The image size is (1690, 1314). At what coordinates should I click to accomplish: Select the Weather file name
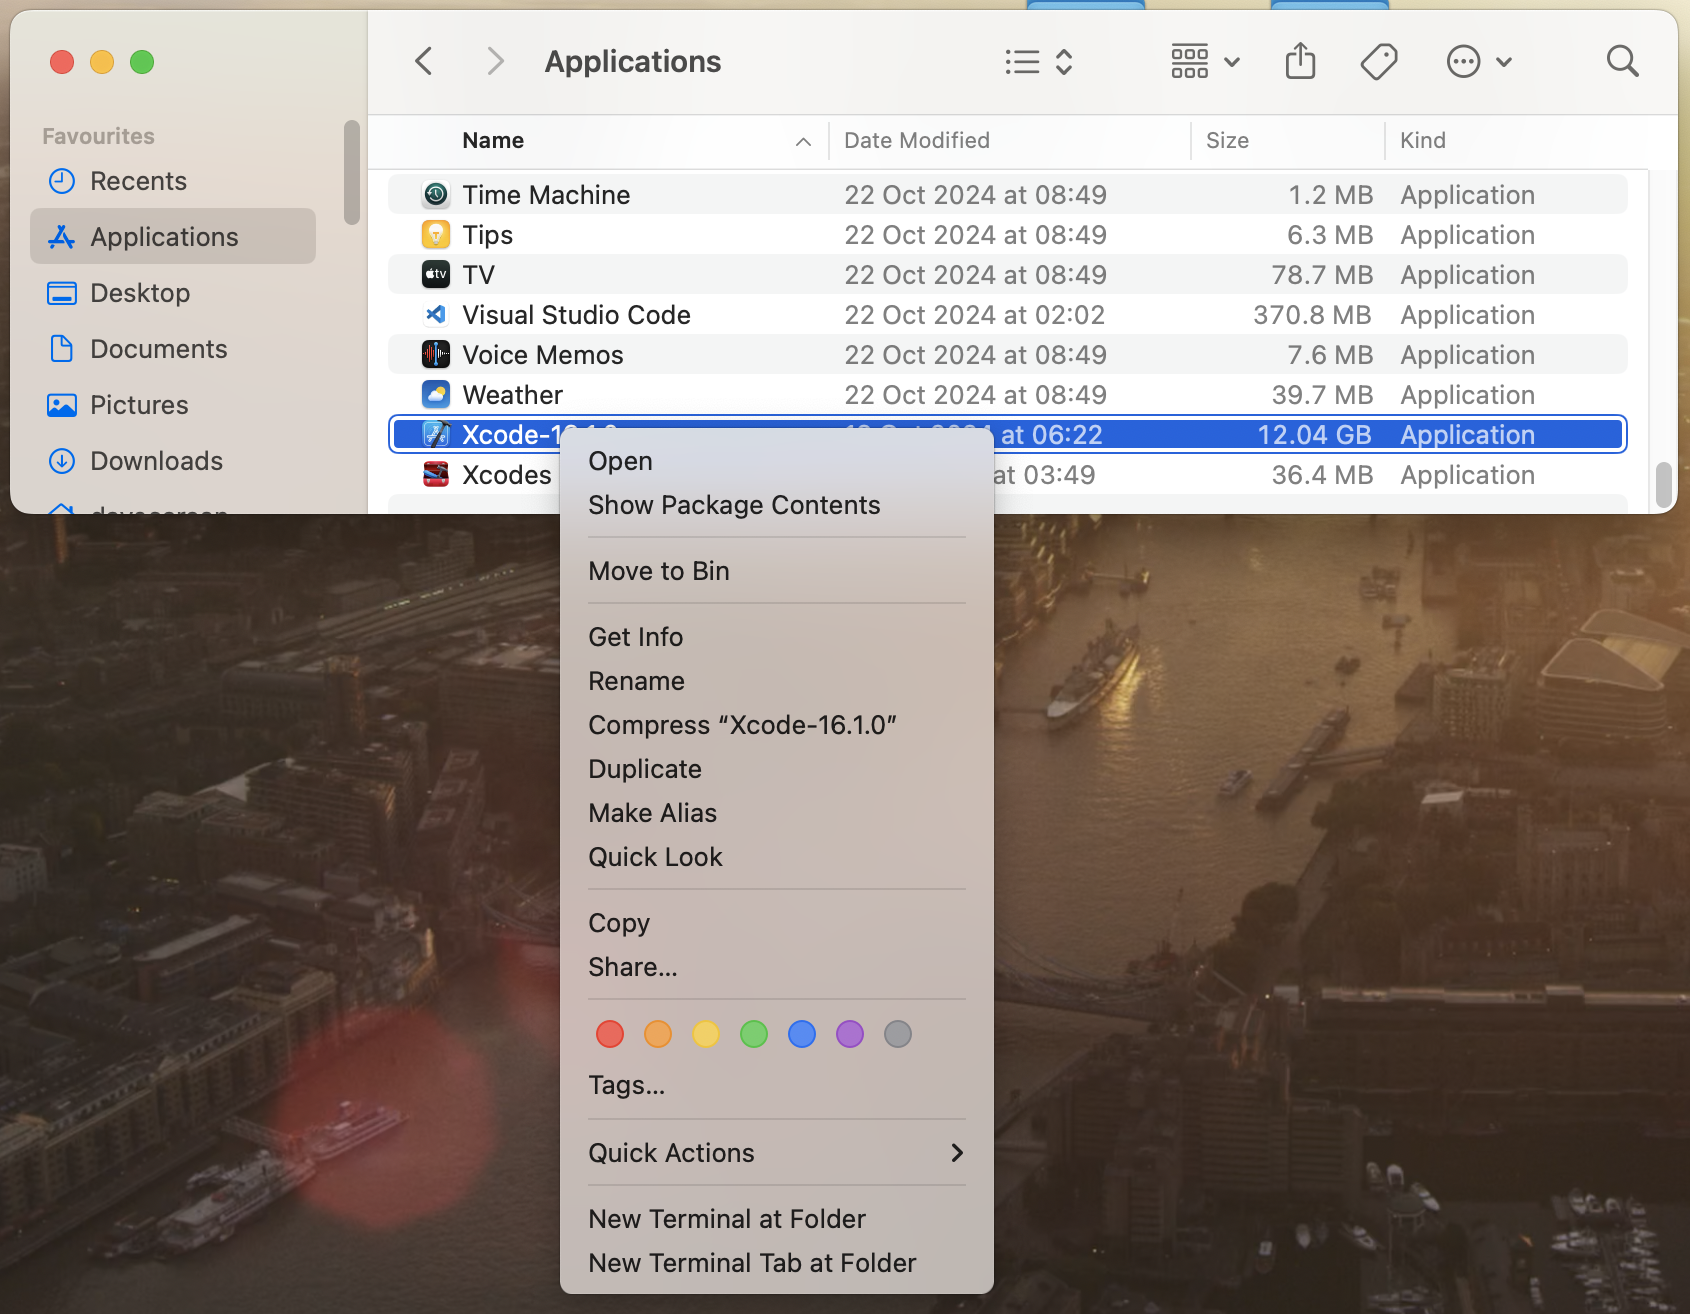coord(512,395)
